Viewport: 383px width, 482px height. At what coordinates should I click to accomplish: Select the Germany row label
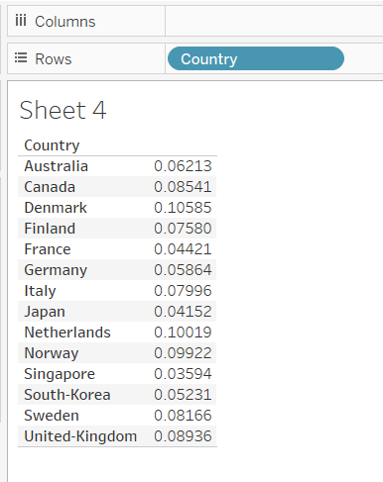click(56, 270)
